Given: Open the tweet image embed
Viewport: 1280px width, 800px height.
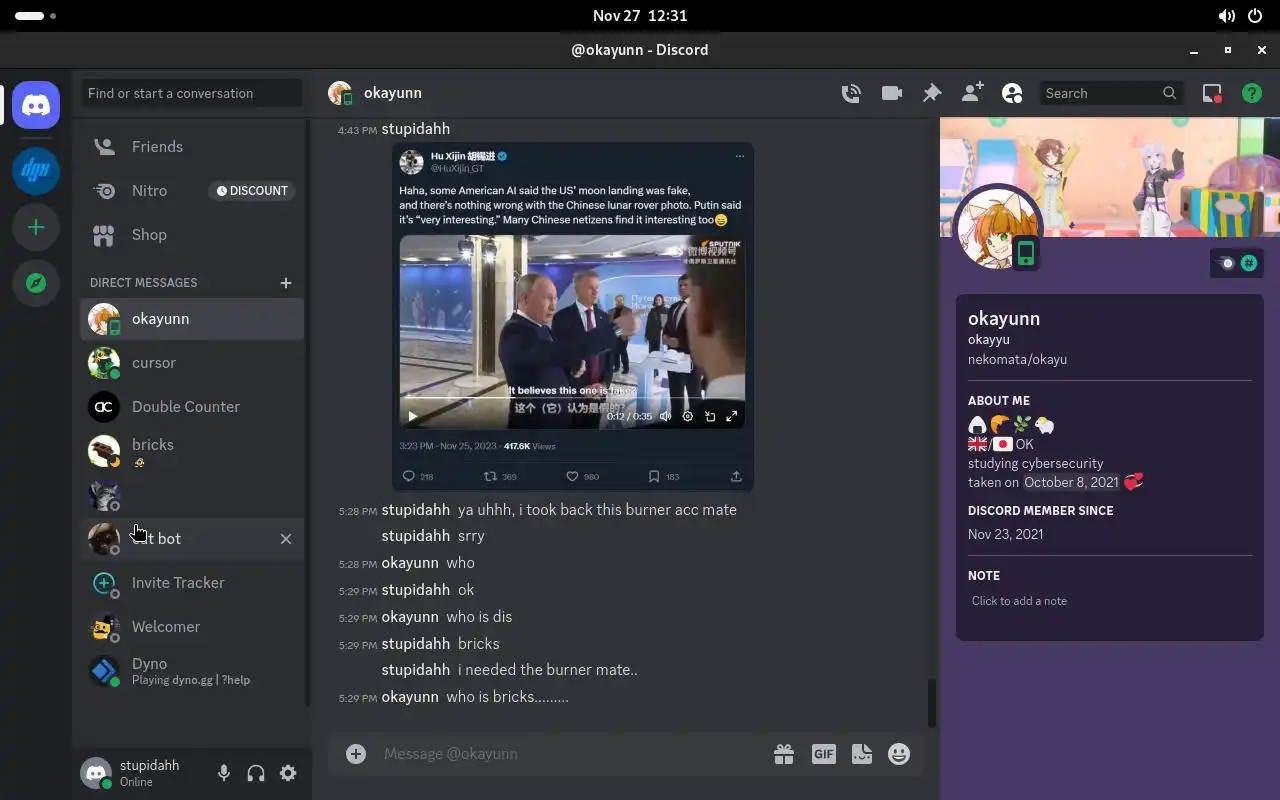Looking at the screenshot, I should [x=572, y=317].
